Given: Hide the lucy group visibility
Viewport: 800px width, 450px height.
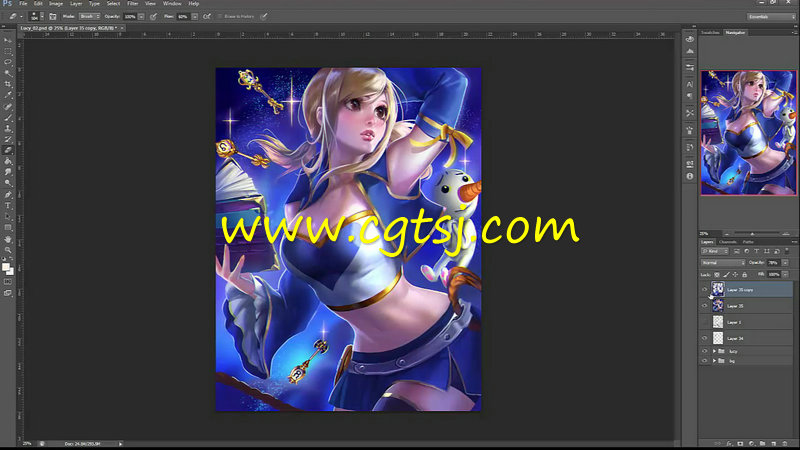Looking at the screenshot, I should 705,351.
